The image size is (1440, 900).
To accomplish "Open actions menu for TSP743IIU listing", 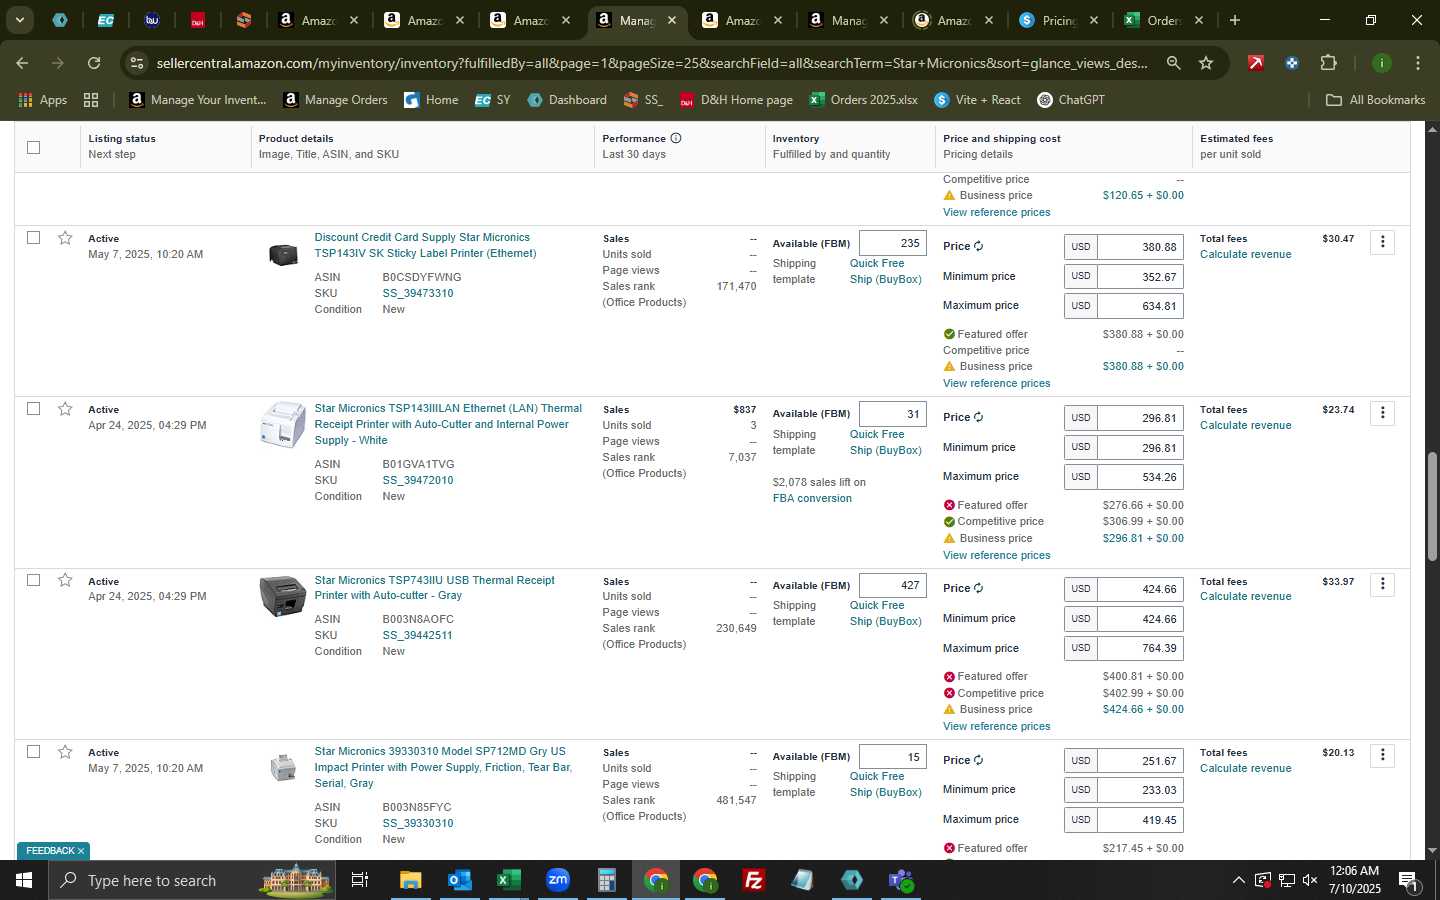I will coord(1383,584).
